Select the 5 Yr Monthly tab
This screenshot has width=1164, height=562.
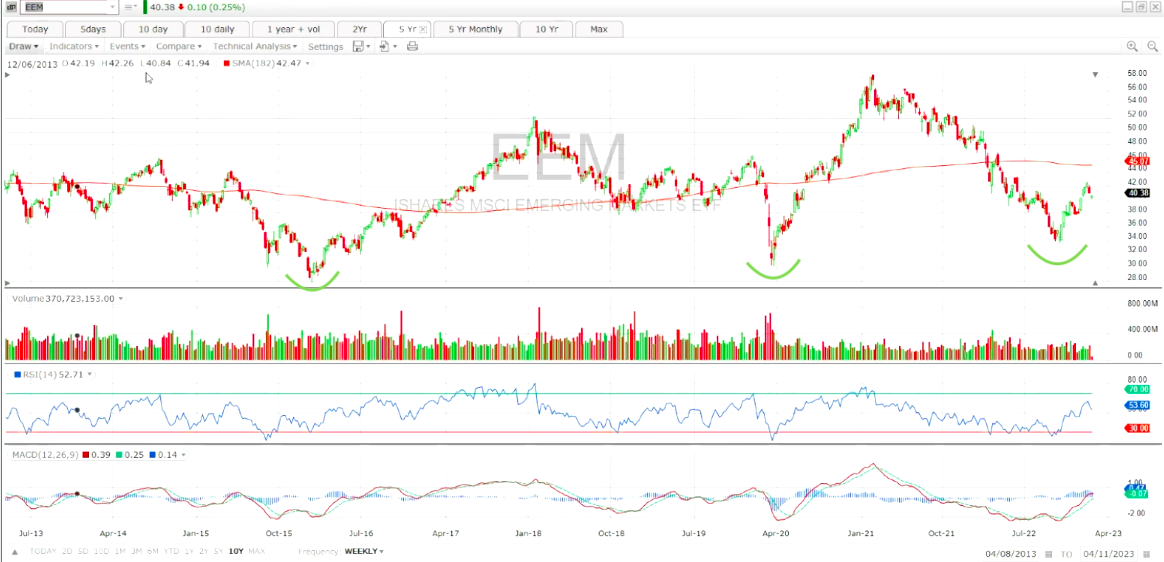[x=475, y=29]
